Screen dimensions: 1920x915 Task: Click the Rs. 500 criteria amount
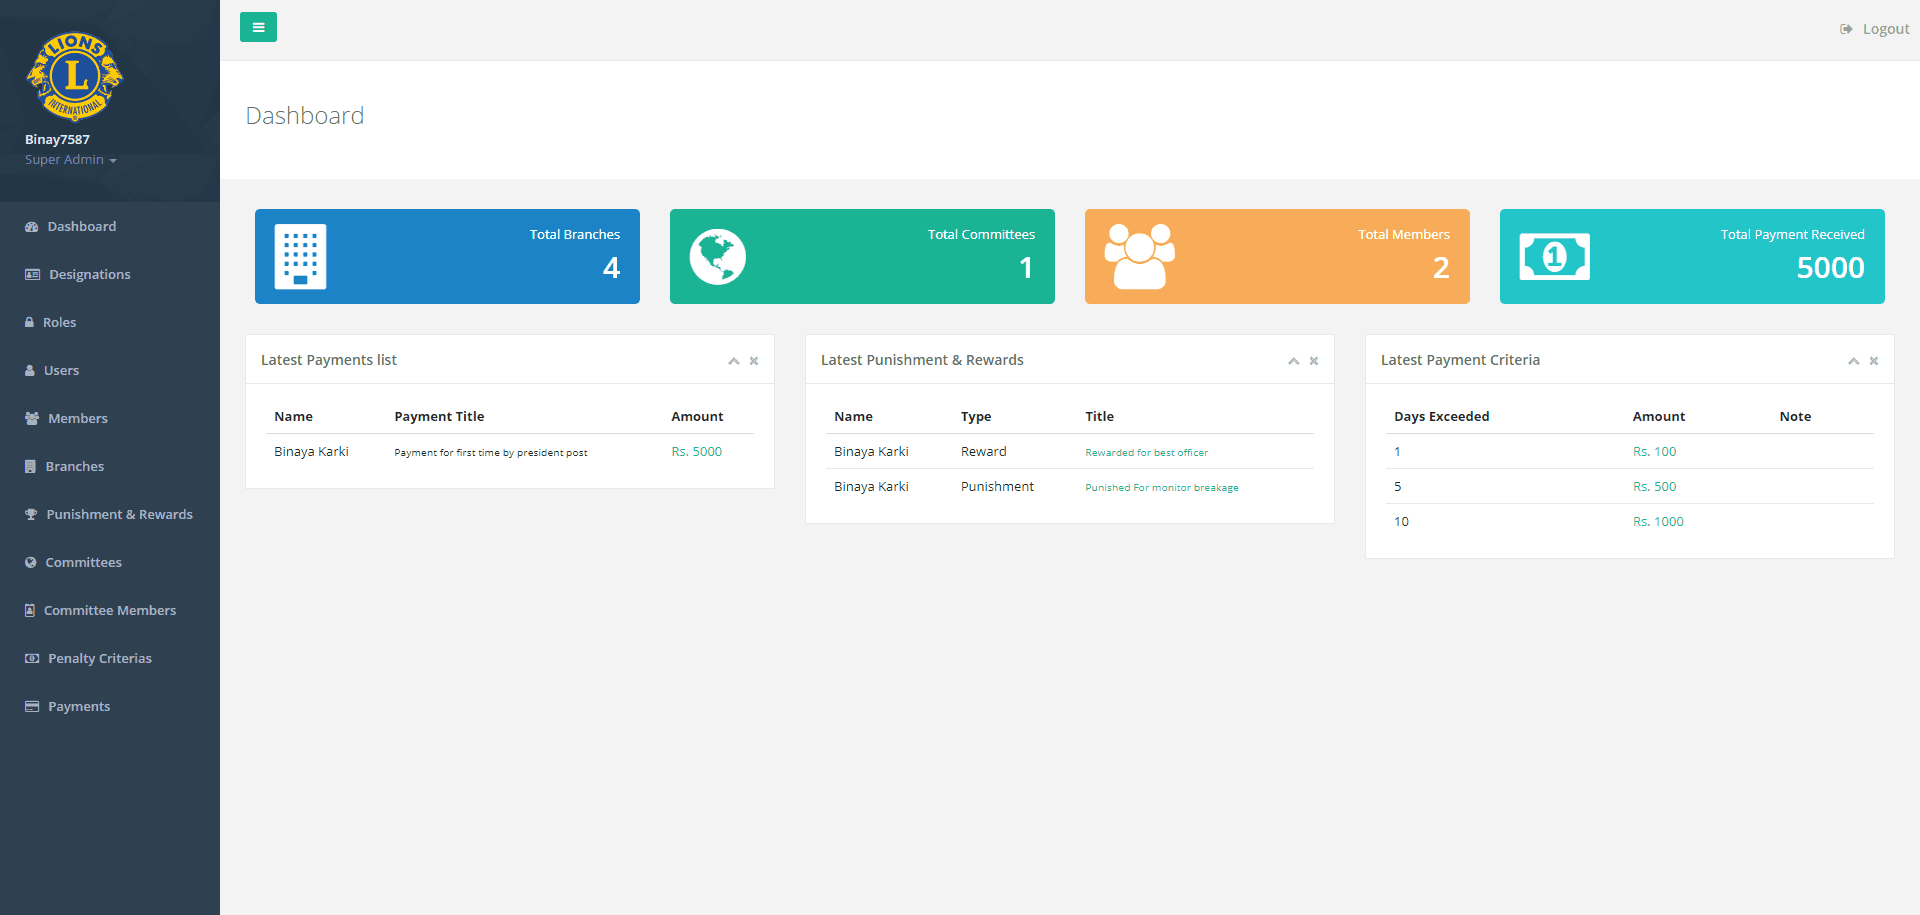point(1654,487)
